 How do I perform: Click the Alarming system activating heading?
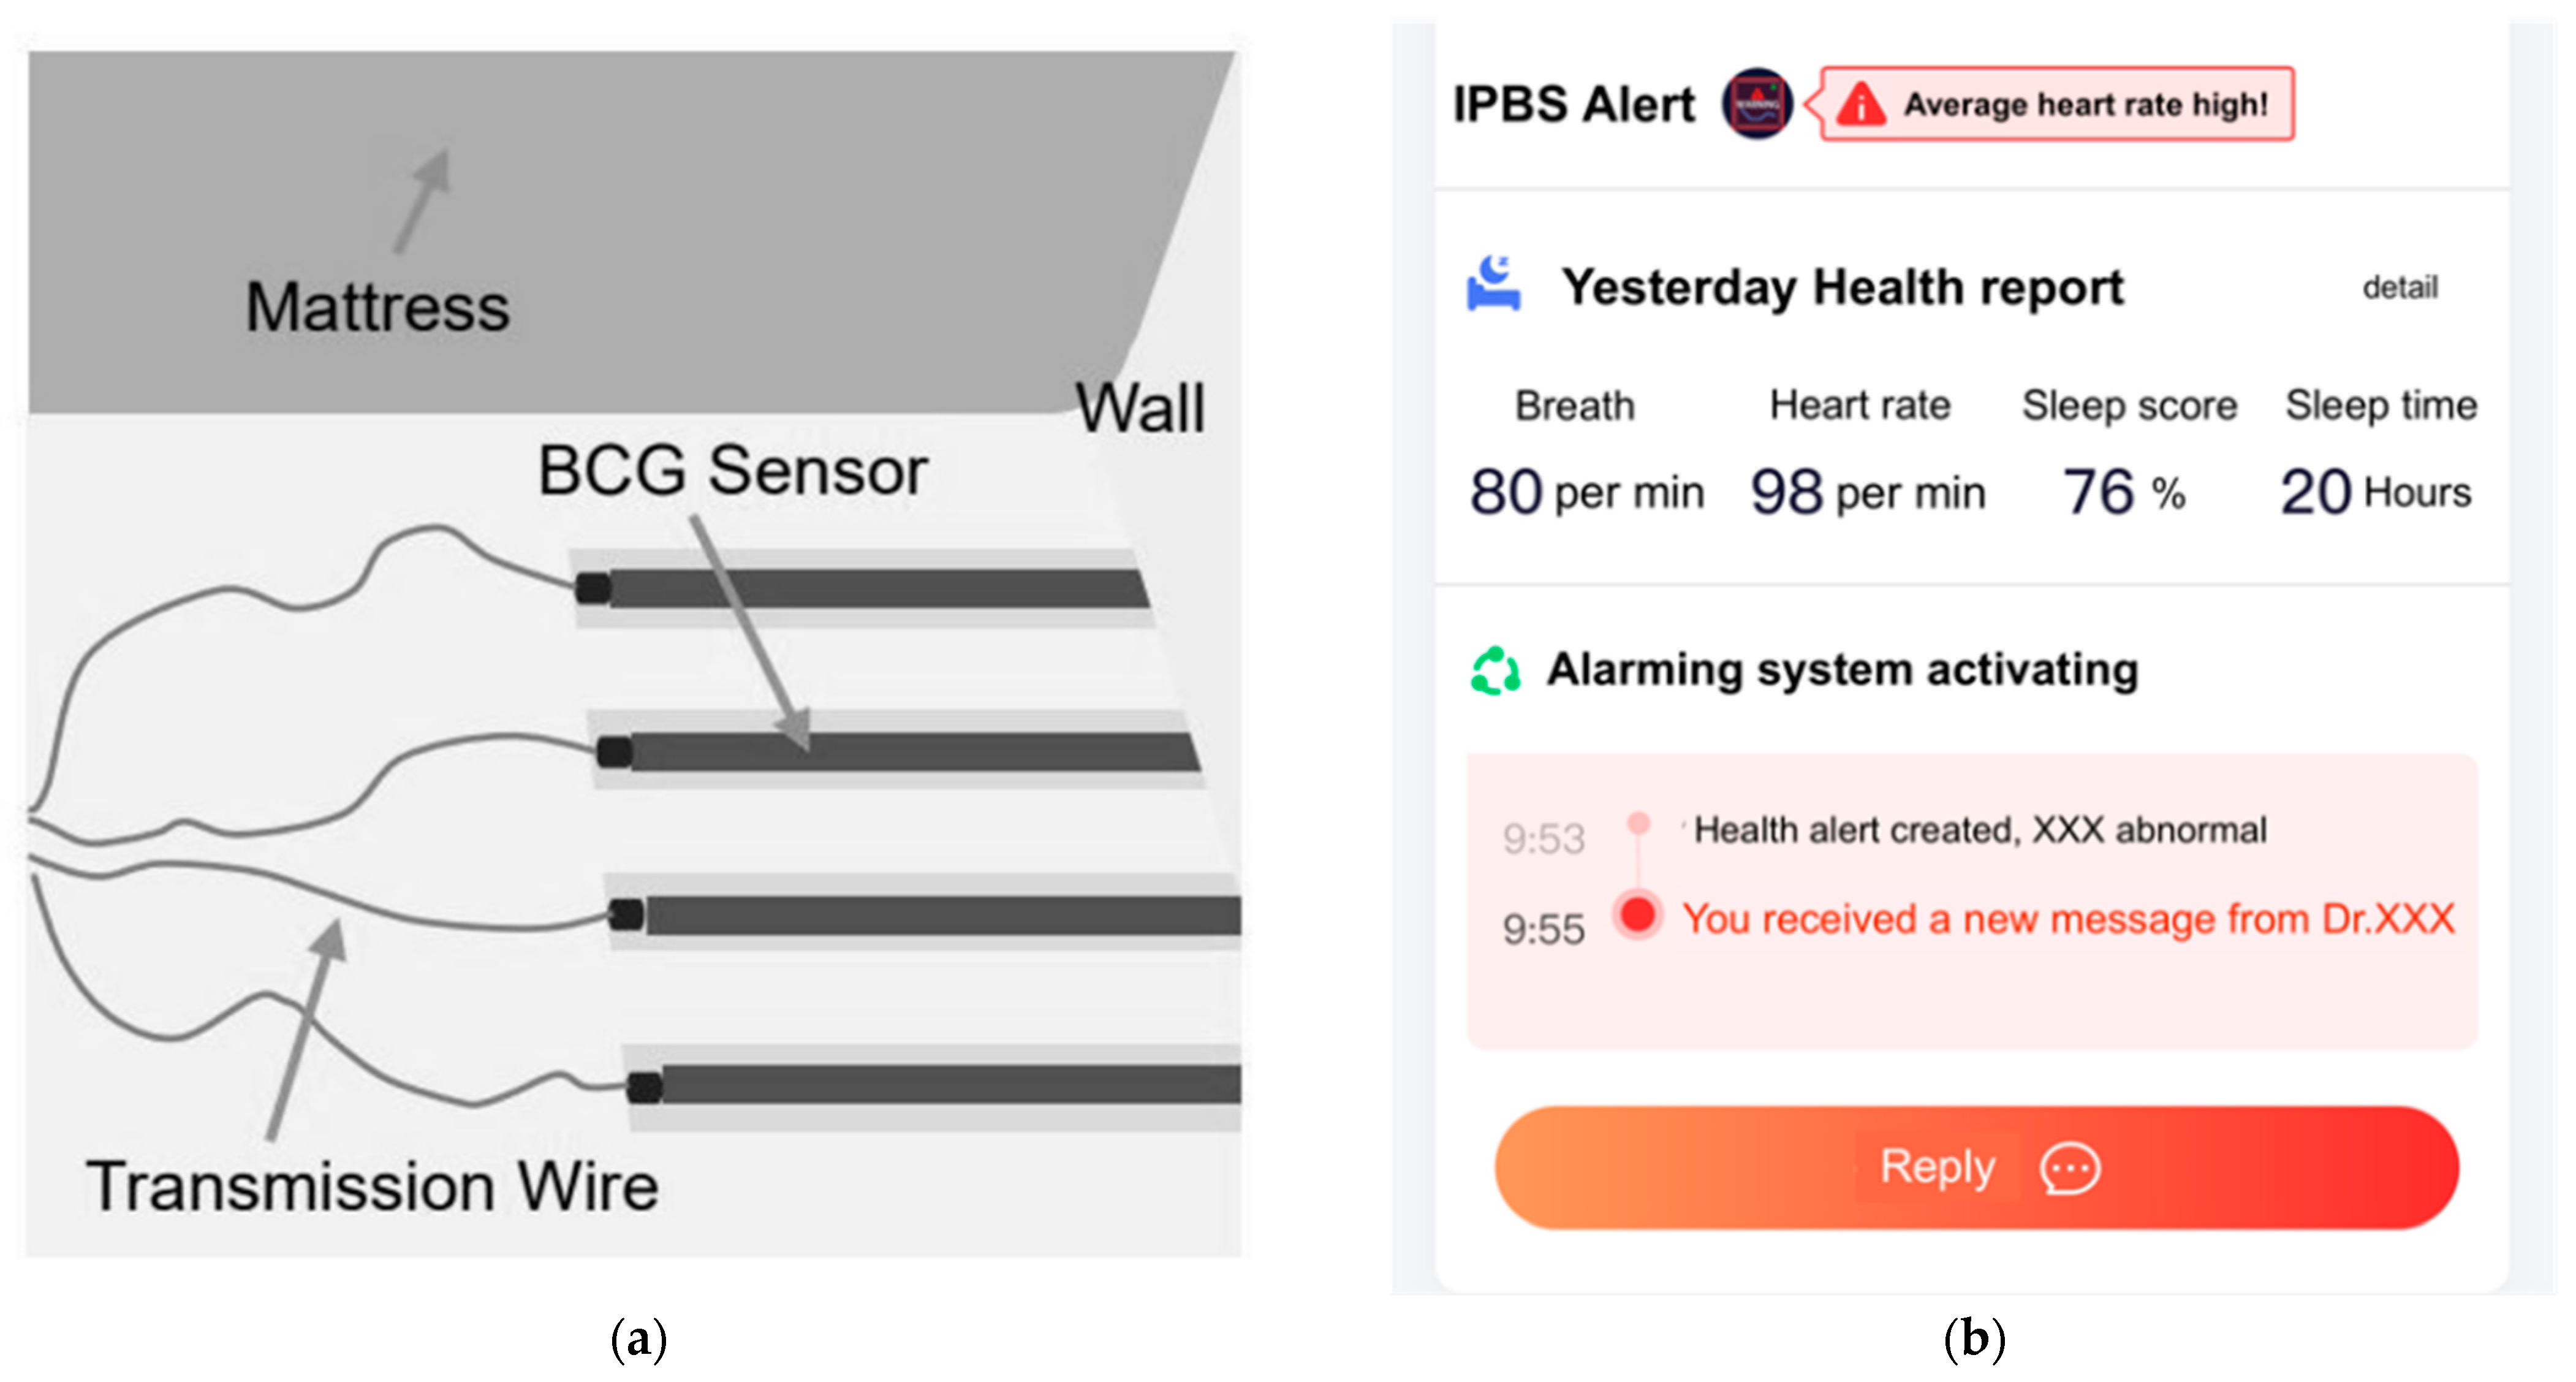coord(1842,670)
